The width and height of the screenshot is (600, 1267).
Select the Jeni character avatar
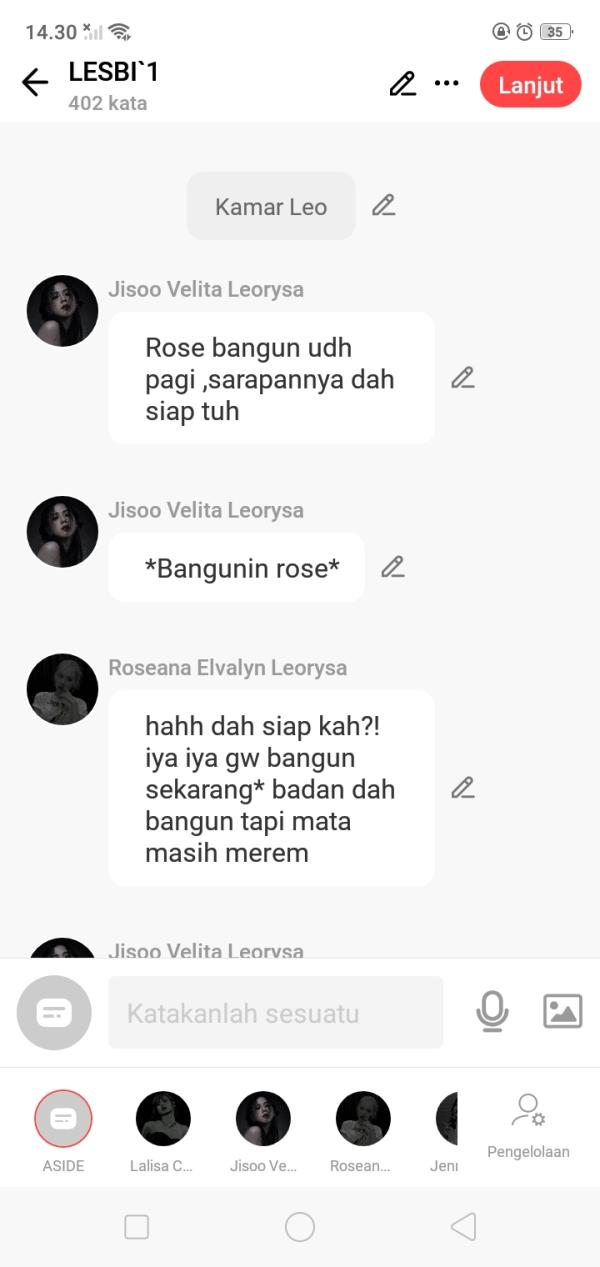(447, 1130)
